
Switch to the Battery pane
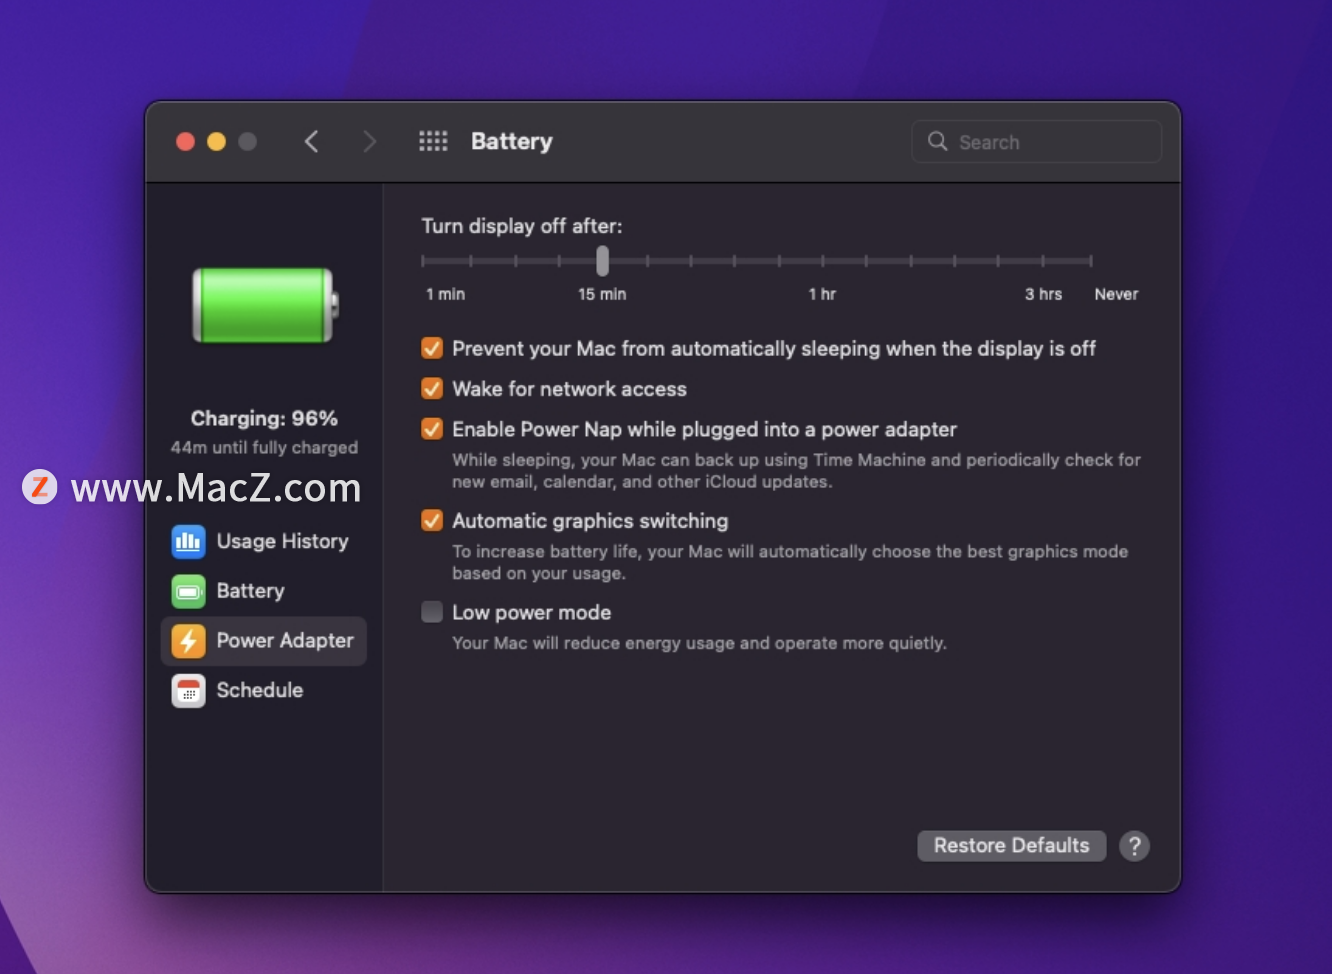[x=264, y=591]
